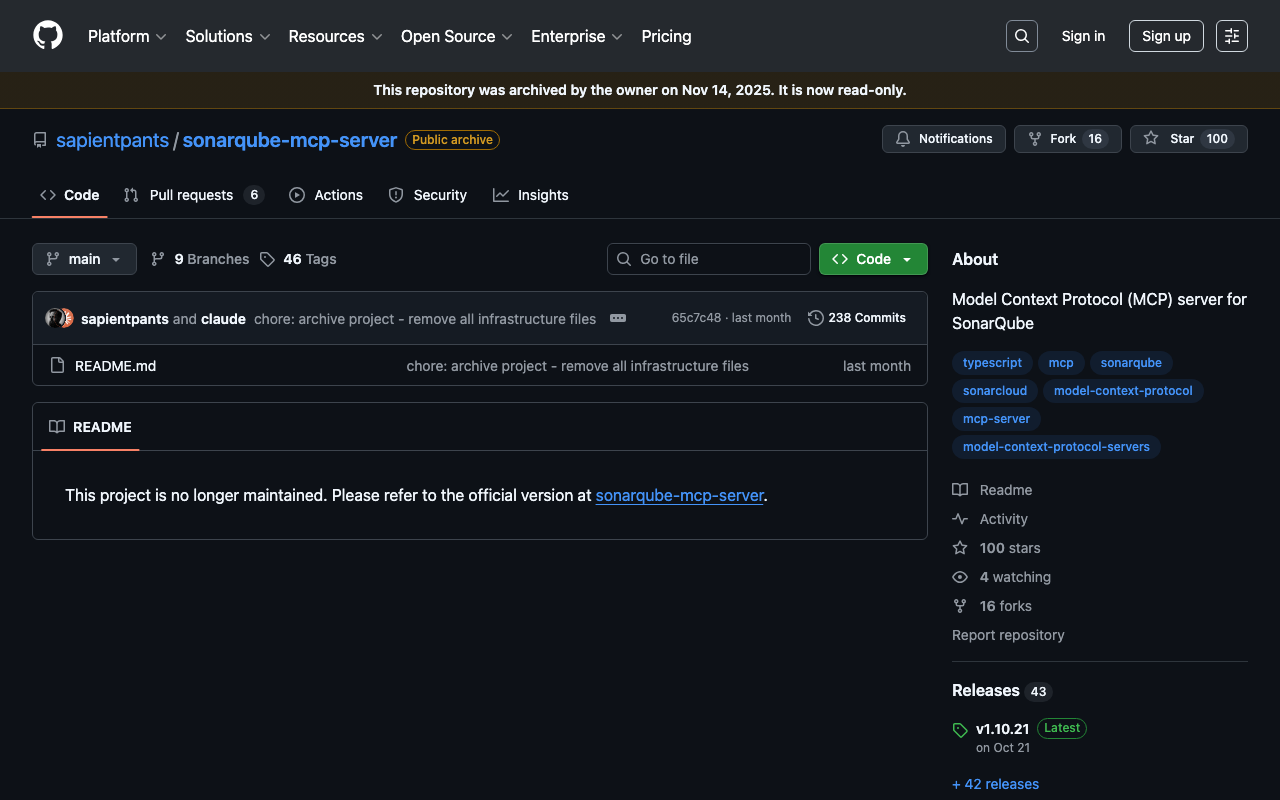Click the Sign up button
1280x800 pixels.
[x=1165, y=36]
